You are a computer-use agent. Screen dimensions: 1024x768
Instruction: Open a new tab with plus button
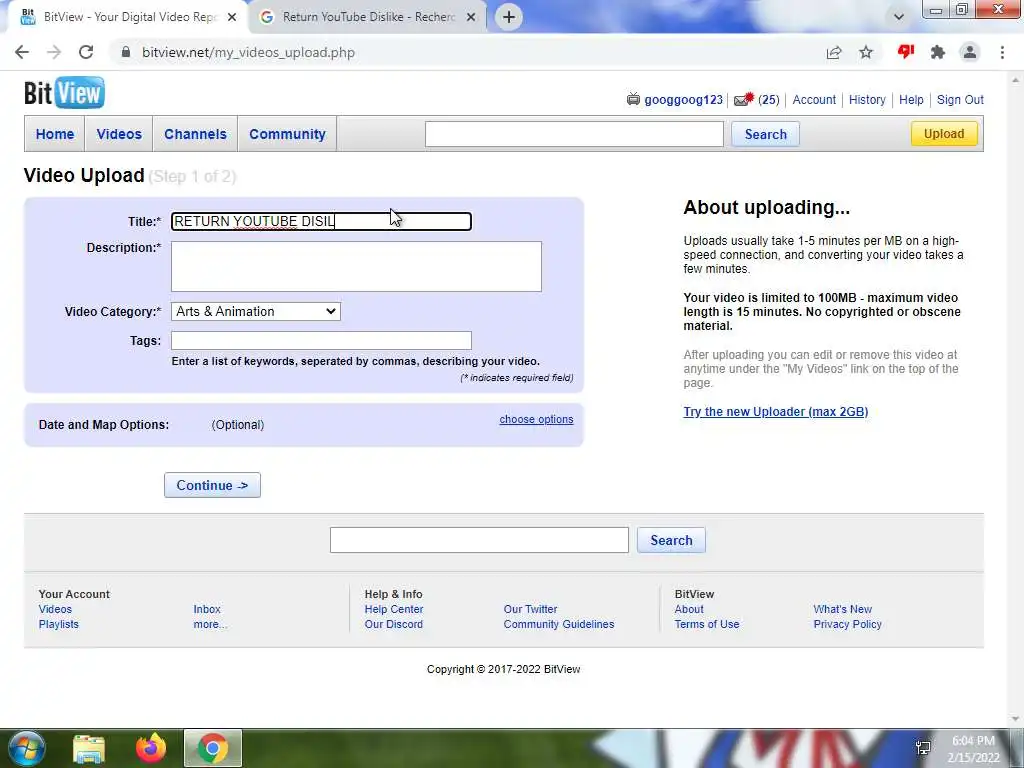[509, 17]
